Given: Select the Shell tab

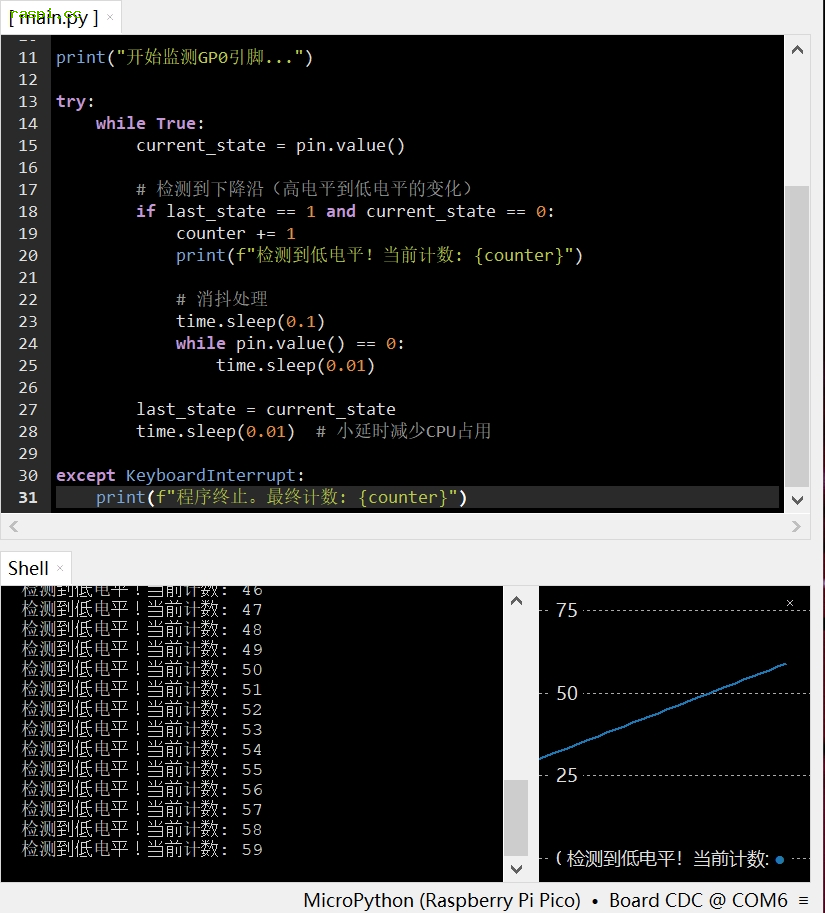Looking at the screenshot, I should 28,568.
